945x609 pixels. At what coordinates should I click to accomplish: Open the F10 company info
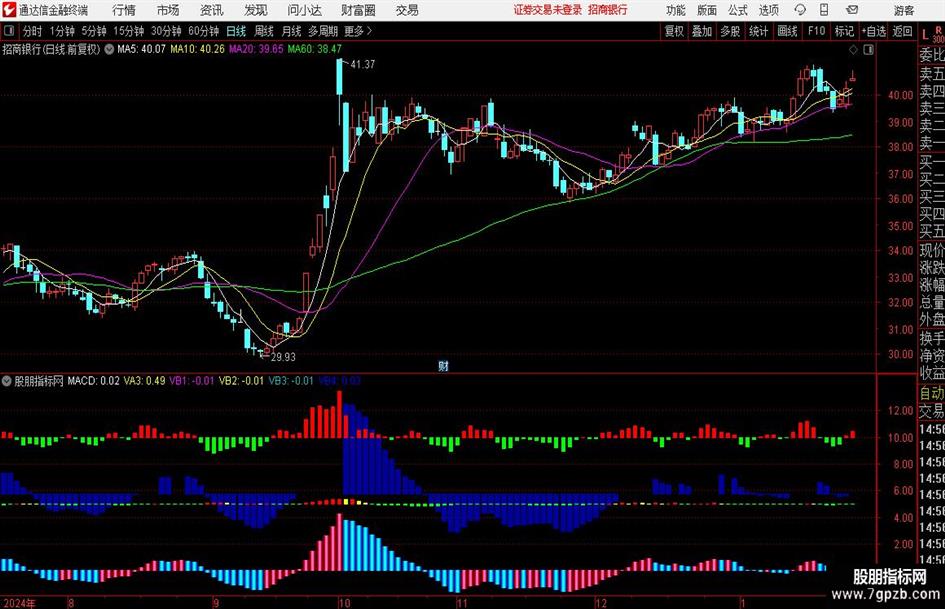click(816, 31)
